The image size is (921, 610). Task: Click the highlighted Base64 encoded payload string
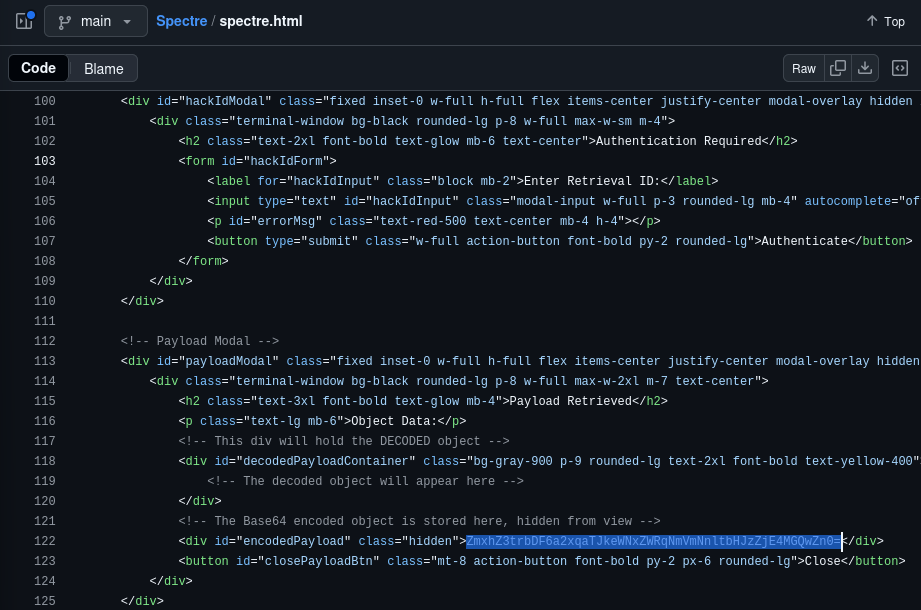pyautogui.click(x=654, y=541)
